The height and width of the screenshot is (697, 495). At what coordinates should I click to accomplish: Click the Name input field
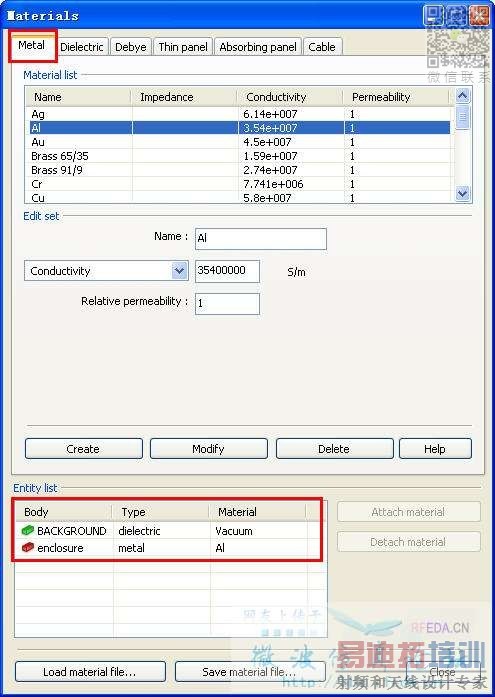(261, 239)
